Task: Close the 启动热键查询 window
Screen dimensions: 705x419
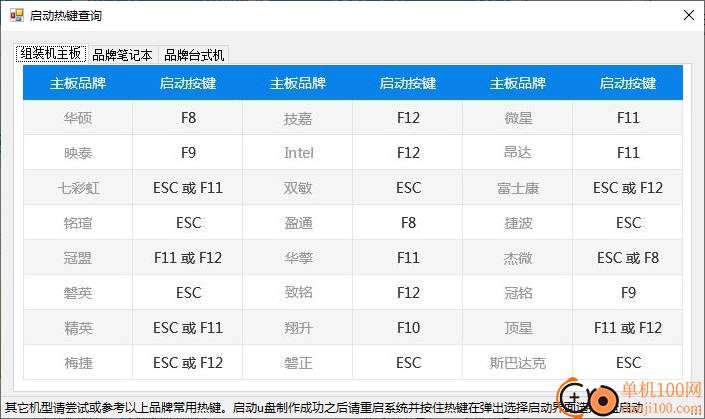Action: 688,15
